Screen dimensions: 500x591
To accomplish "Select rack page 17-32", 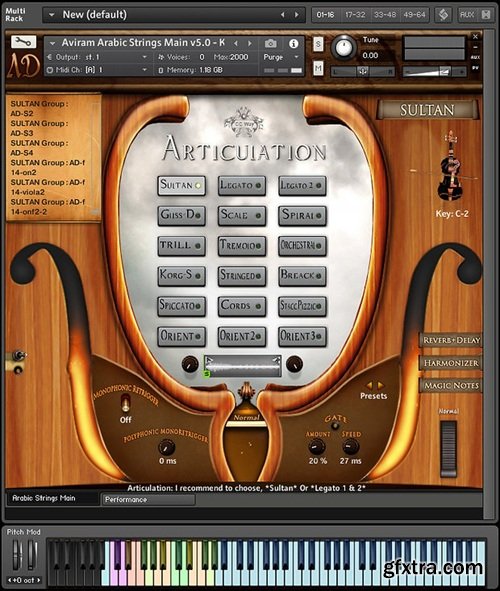I will point(355,15).
